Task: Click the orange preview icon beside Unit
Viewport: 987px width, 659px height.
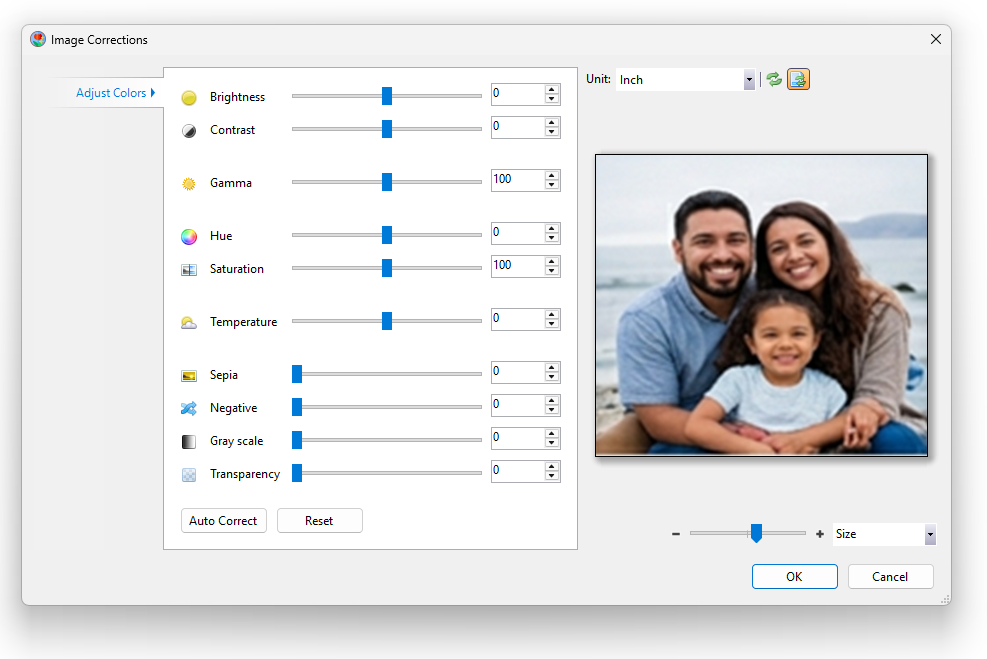Action: (x=798, y=80)
